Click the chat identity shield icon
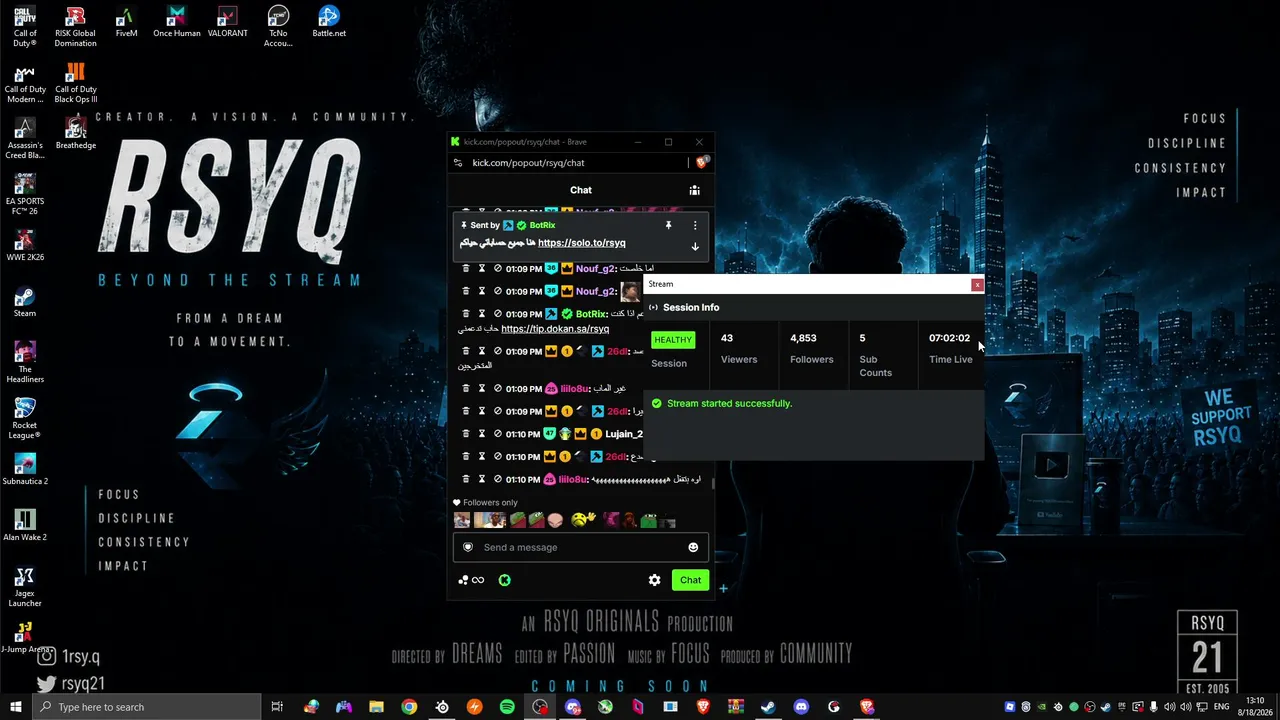The height and width of the screenshot is (720, 1280). (x=467, y=547)
